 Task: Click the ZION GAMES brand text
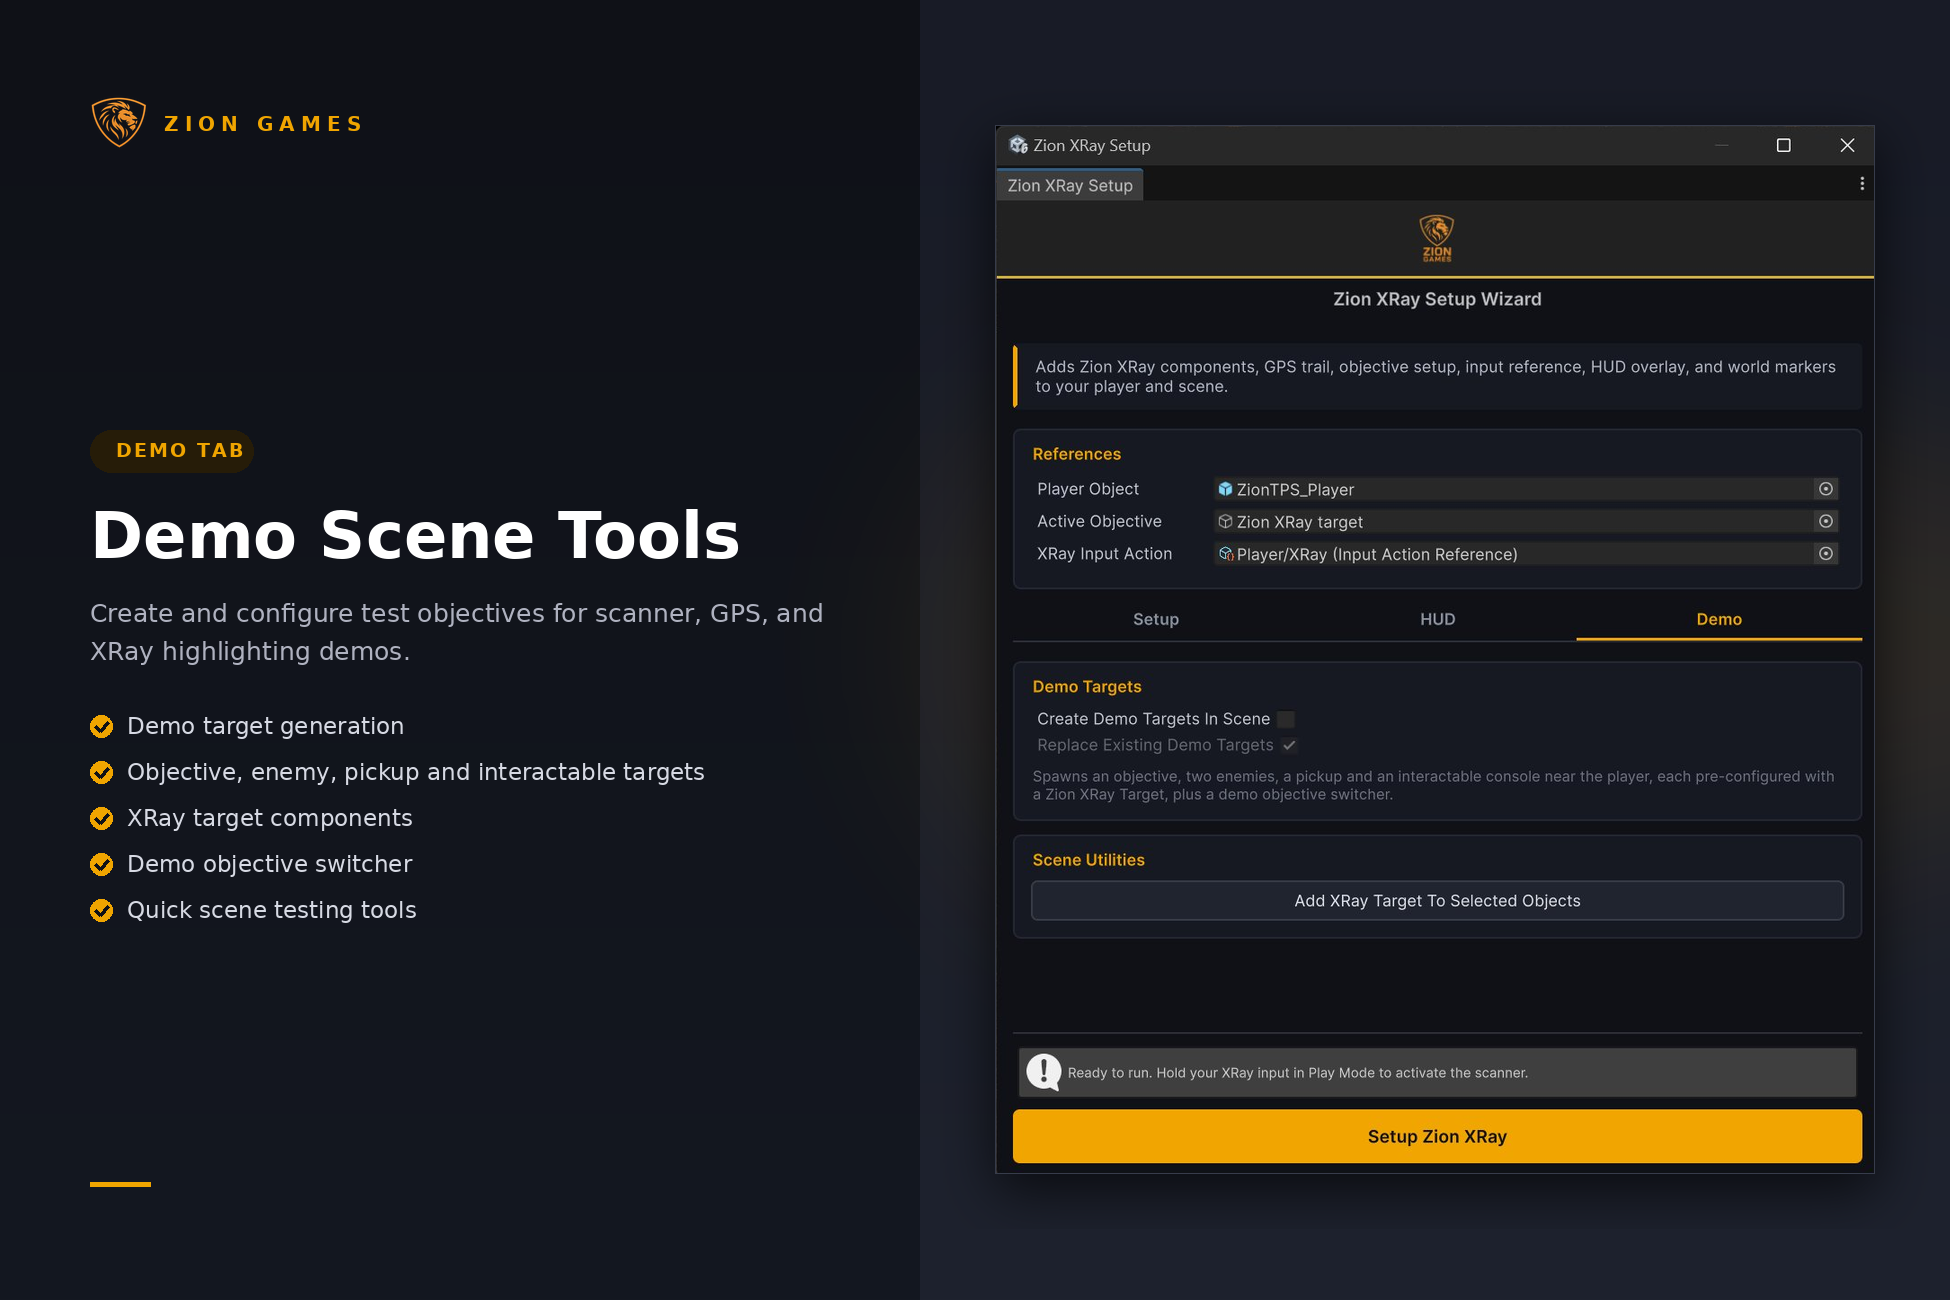pyautogui.click(x=263, y=123)
